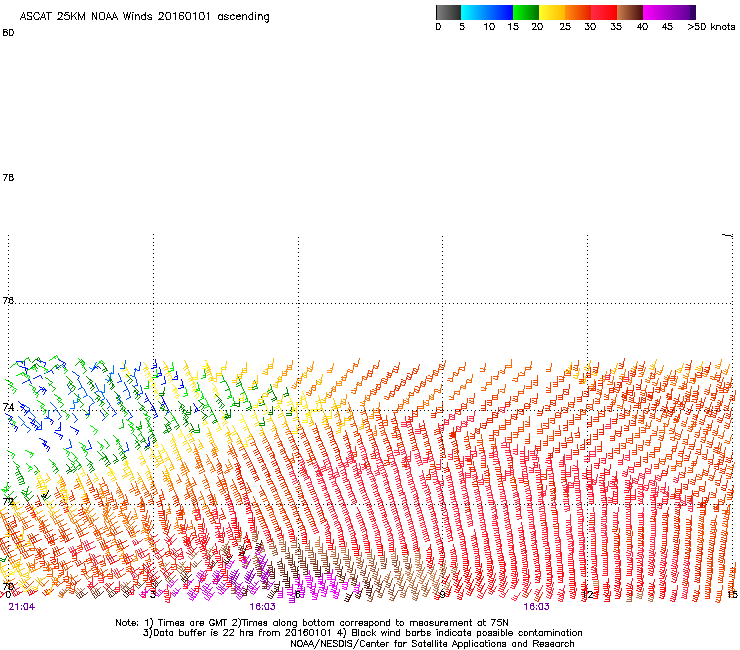Viewport: 740px width, 650px height.
Task: Click the '35' label under the color bar
Action: [x=616, y=27]
